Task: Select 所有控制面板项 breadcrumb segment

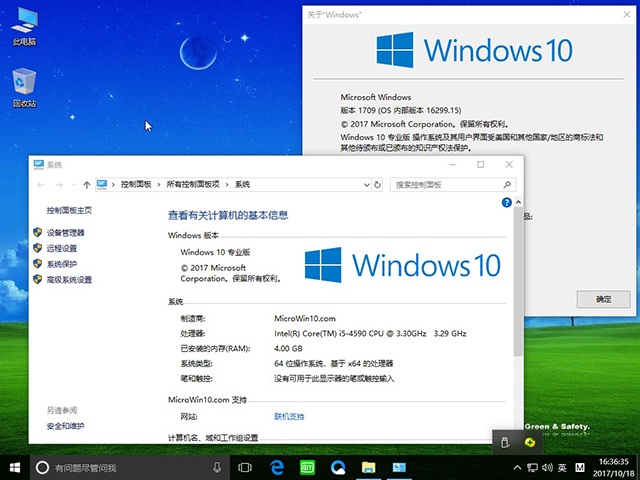Action: pos(193,184)
